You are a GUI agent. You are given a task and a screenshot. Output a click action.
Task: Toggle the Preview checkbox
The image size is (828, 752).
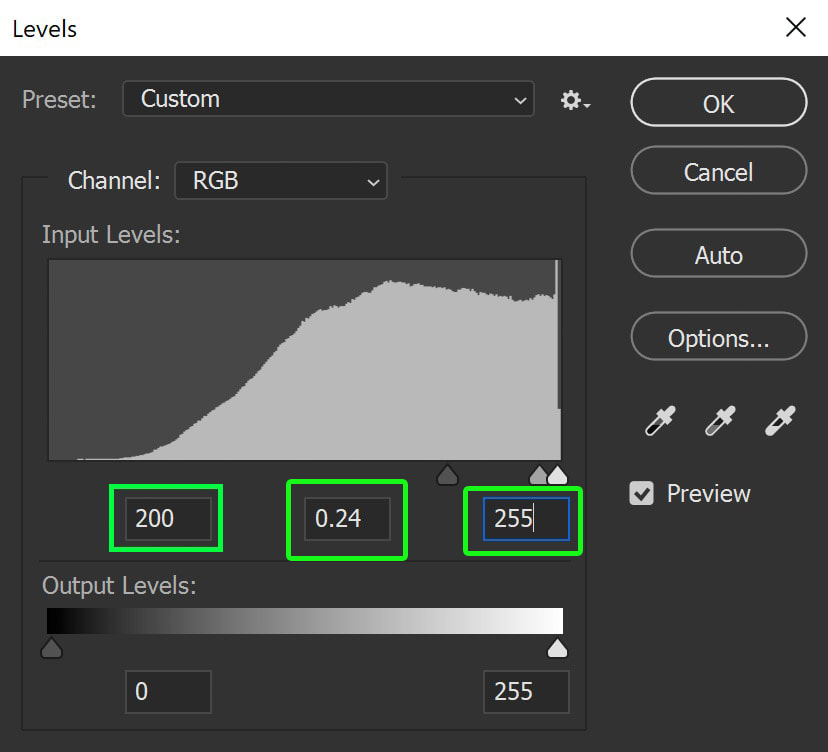pyautogui.click(x=641, y=493)
